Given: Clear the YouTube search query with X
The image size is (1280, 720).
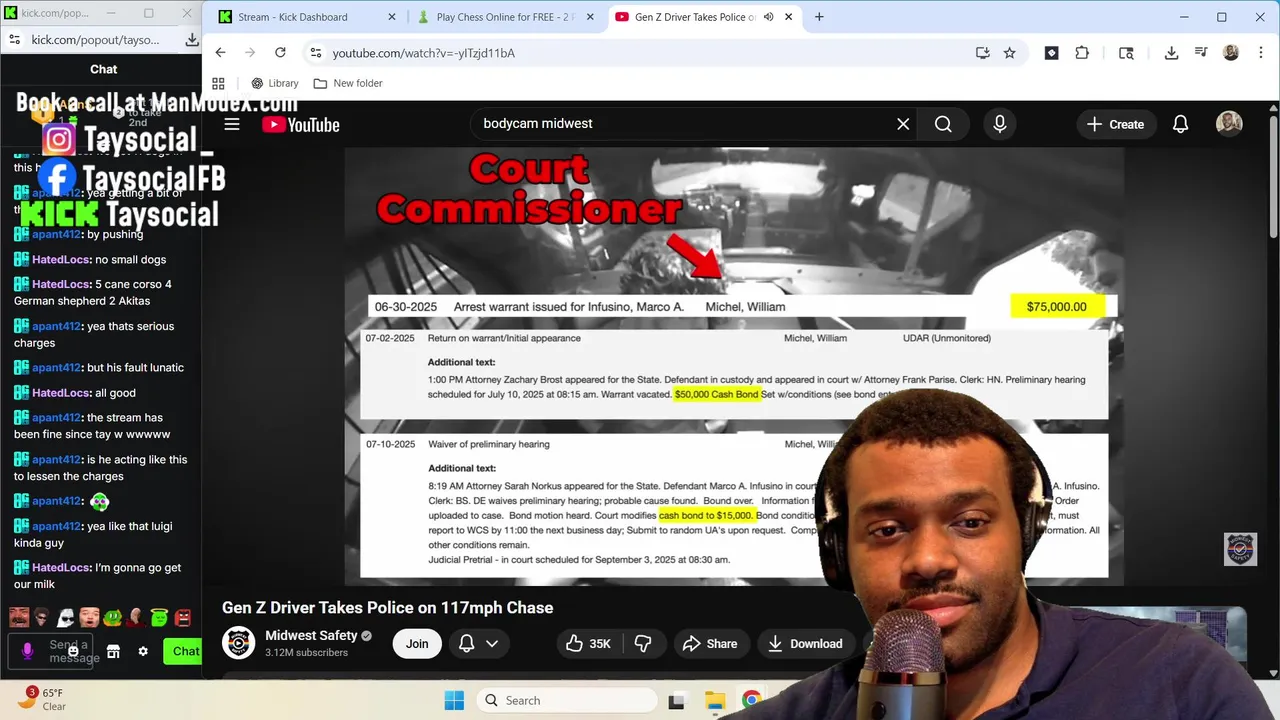Looking at the screenshot, I should [903, 124].
